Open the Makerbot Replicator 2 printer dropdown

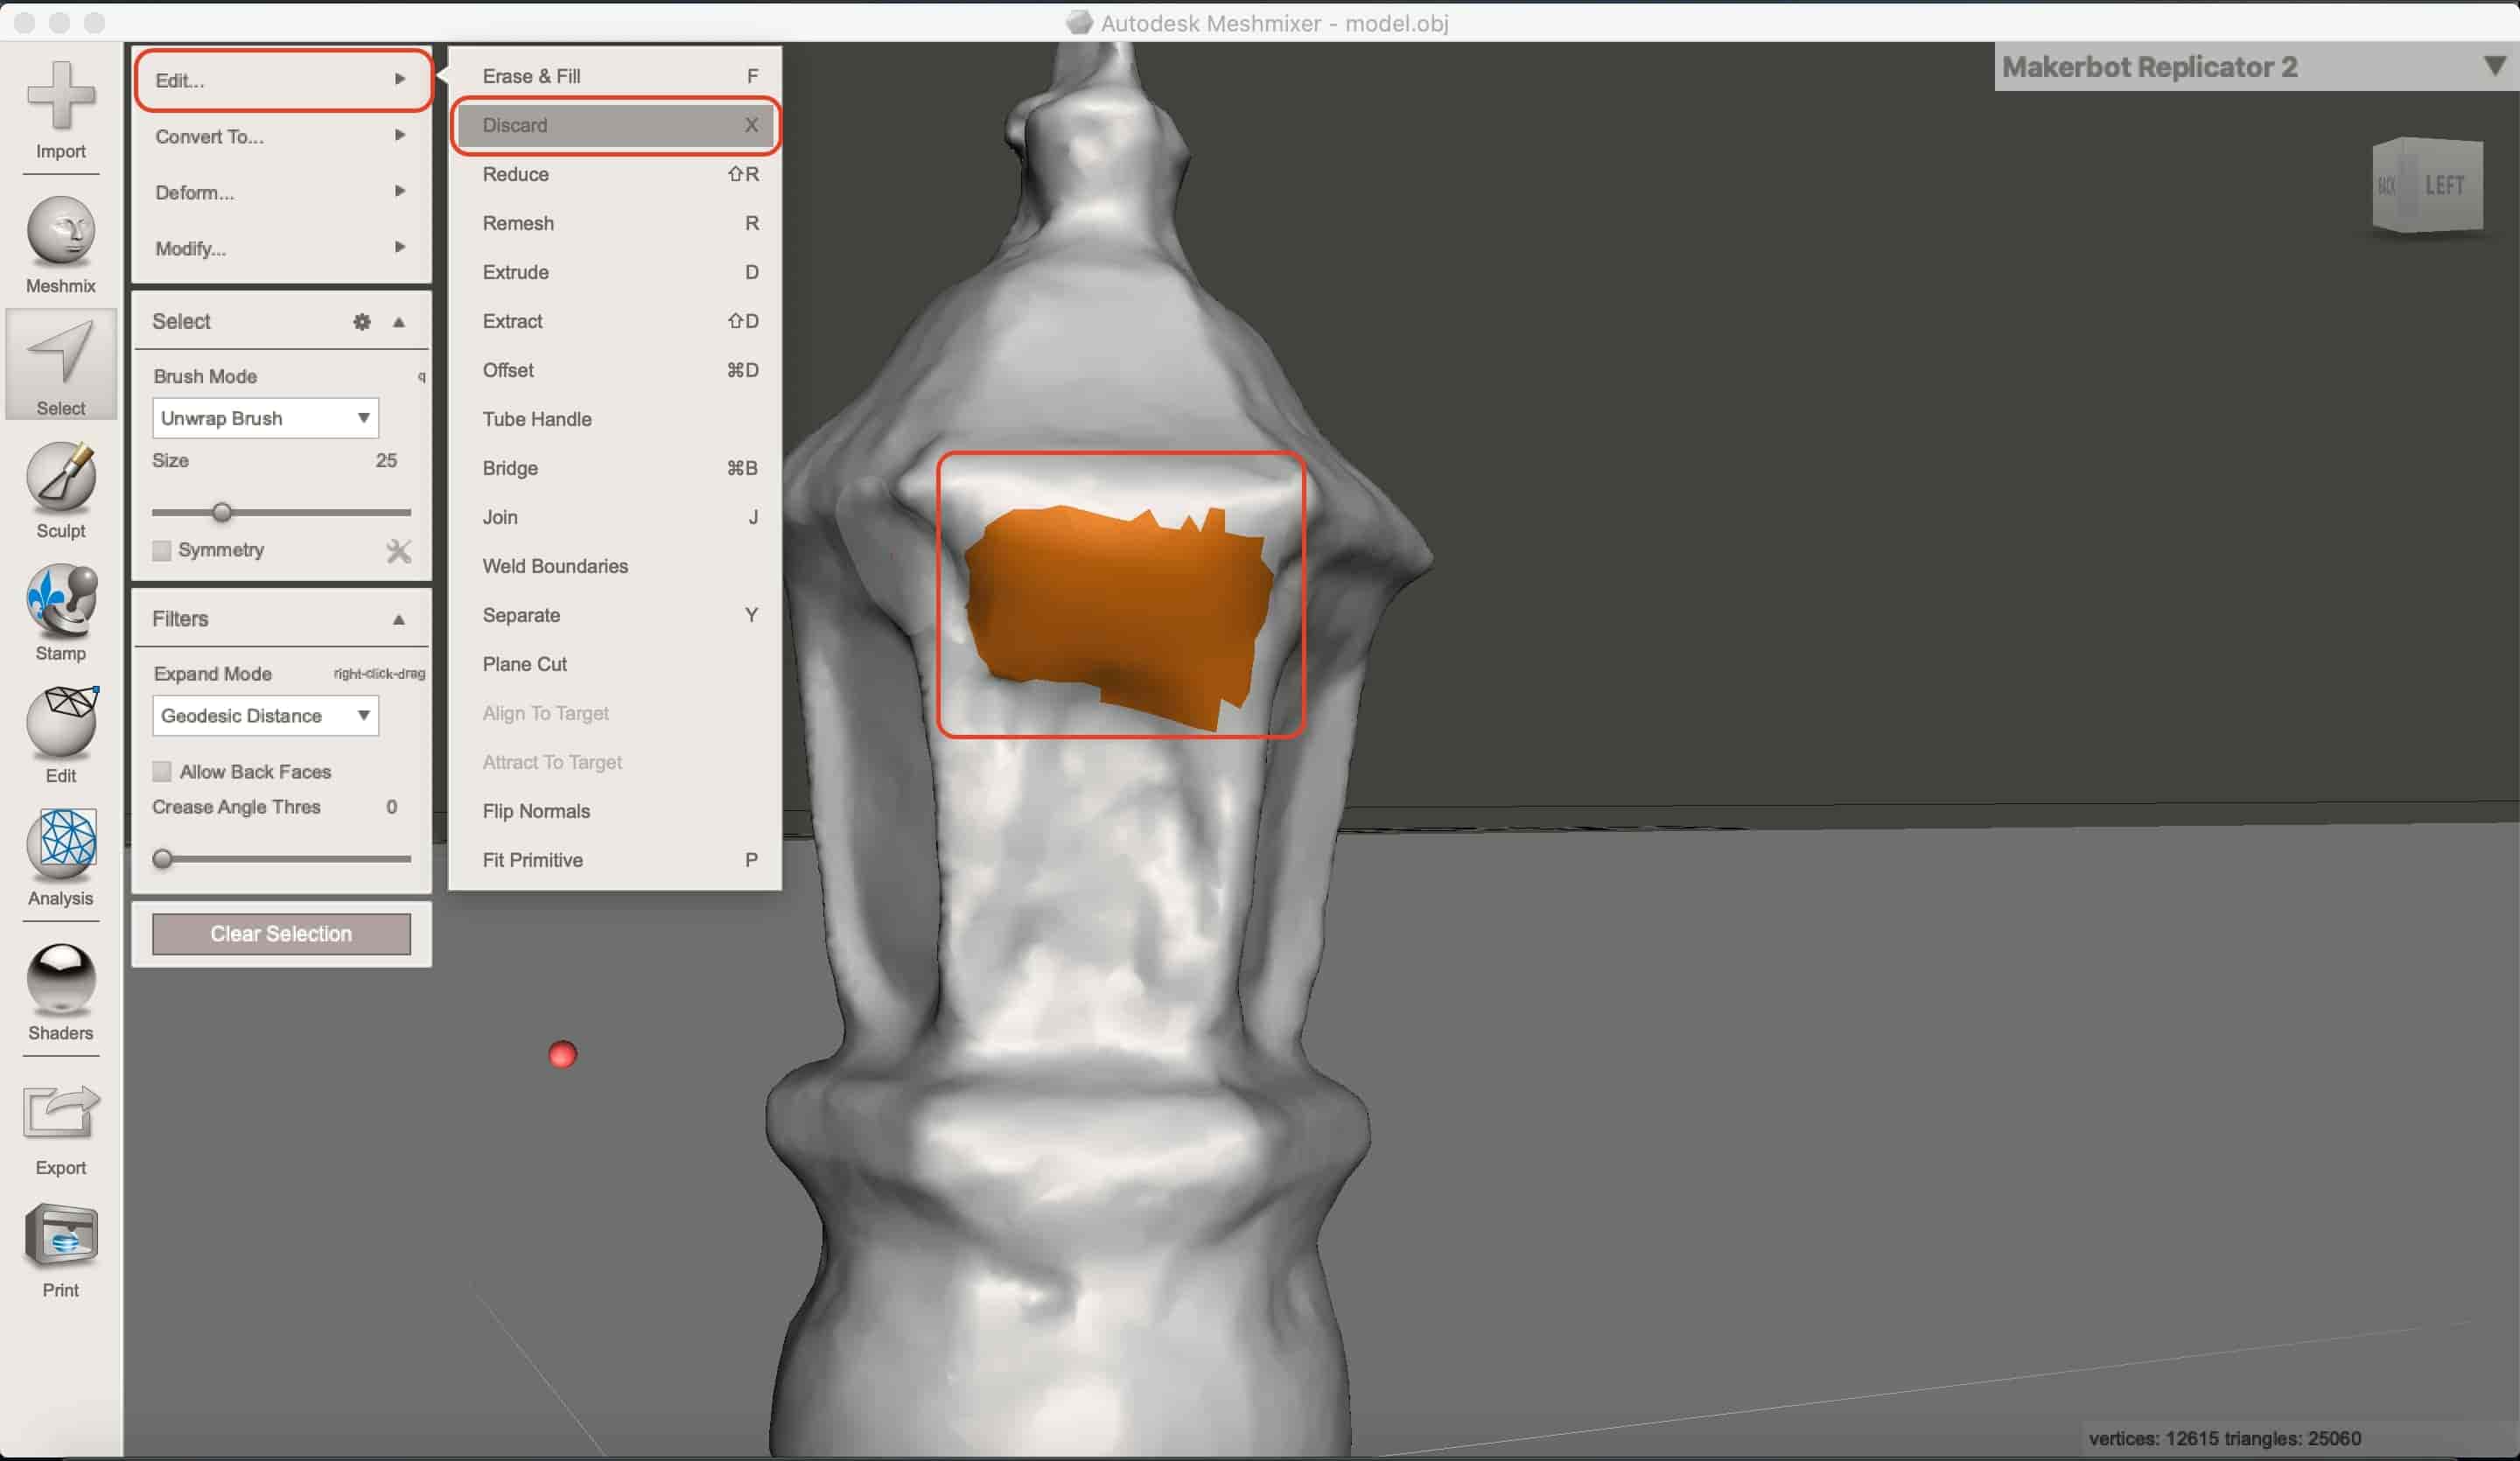pos(2256,67)
